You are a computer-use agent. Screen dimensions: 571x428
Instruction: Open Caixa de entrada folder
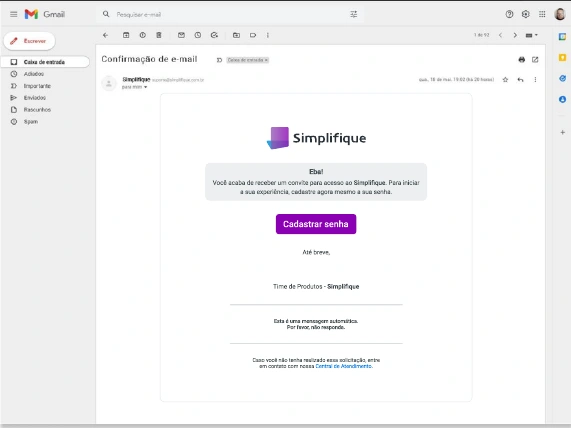pyautogui.click(x=45, y=62)
